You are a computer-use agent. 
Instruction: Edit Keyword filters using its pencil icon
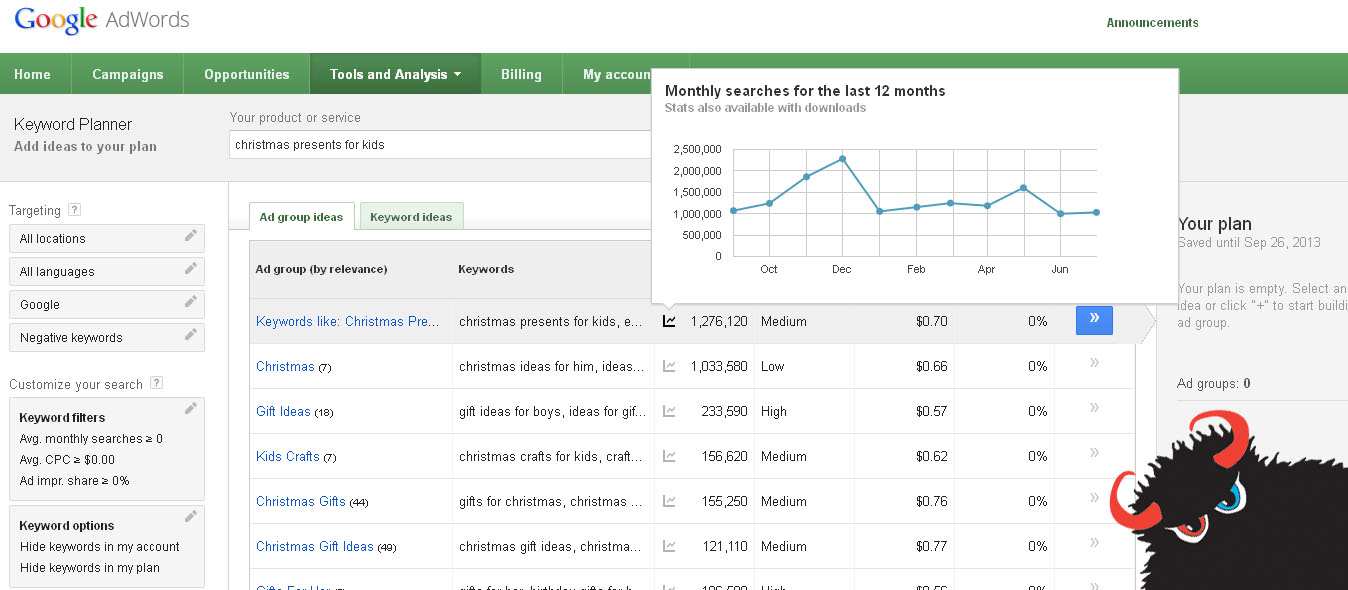pyautogui.click(x=191, y=408)
